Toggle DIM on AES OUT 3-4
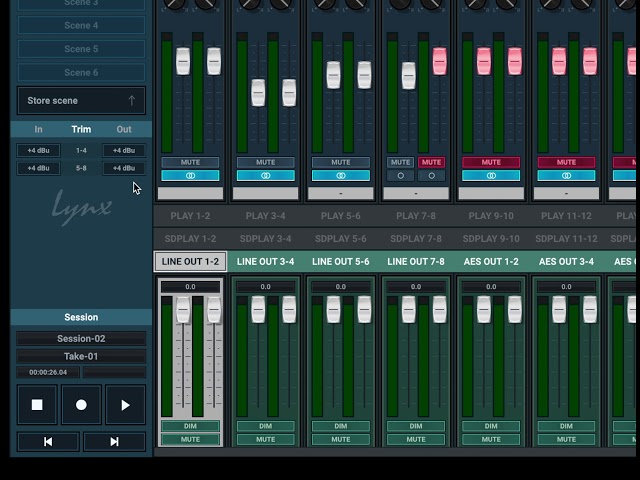640x480 pixels. (566, 426)
